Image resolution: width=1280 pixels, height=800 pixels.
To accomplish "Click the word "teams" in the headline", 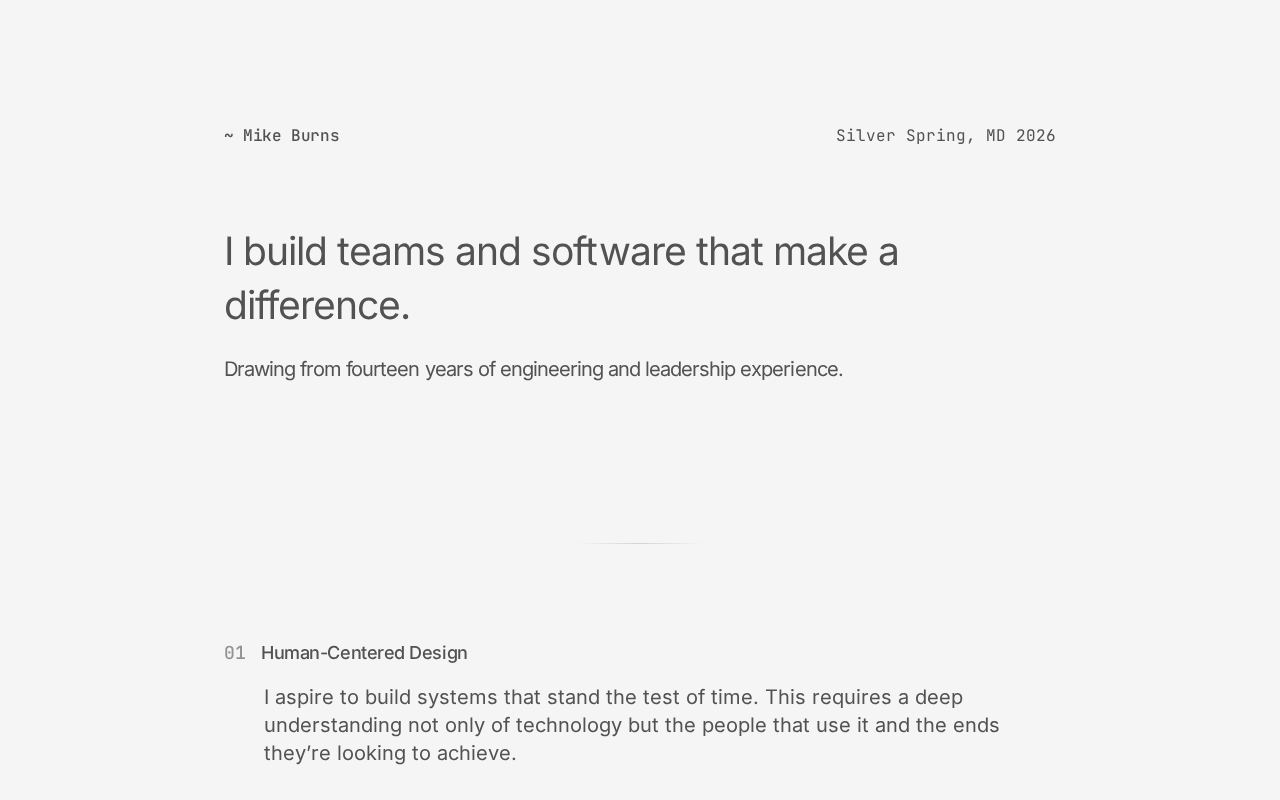I will [x=390, y=252].
